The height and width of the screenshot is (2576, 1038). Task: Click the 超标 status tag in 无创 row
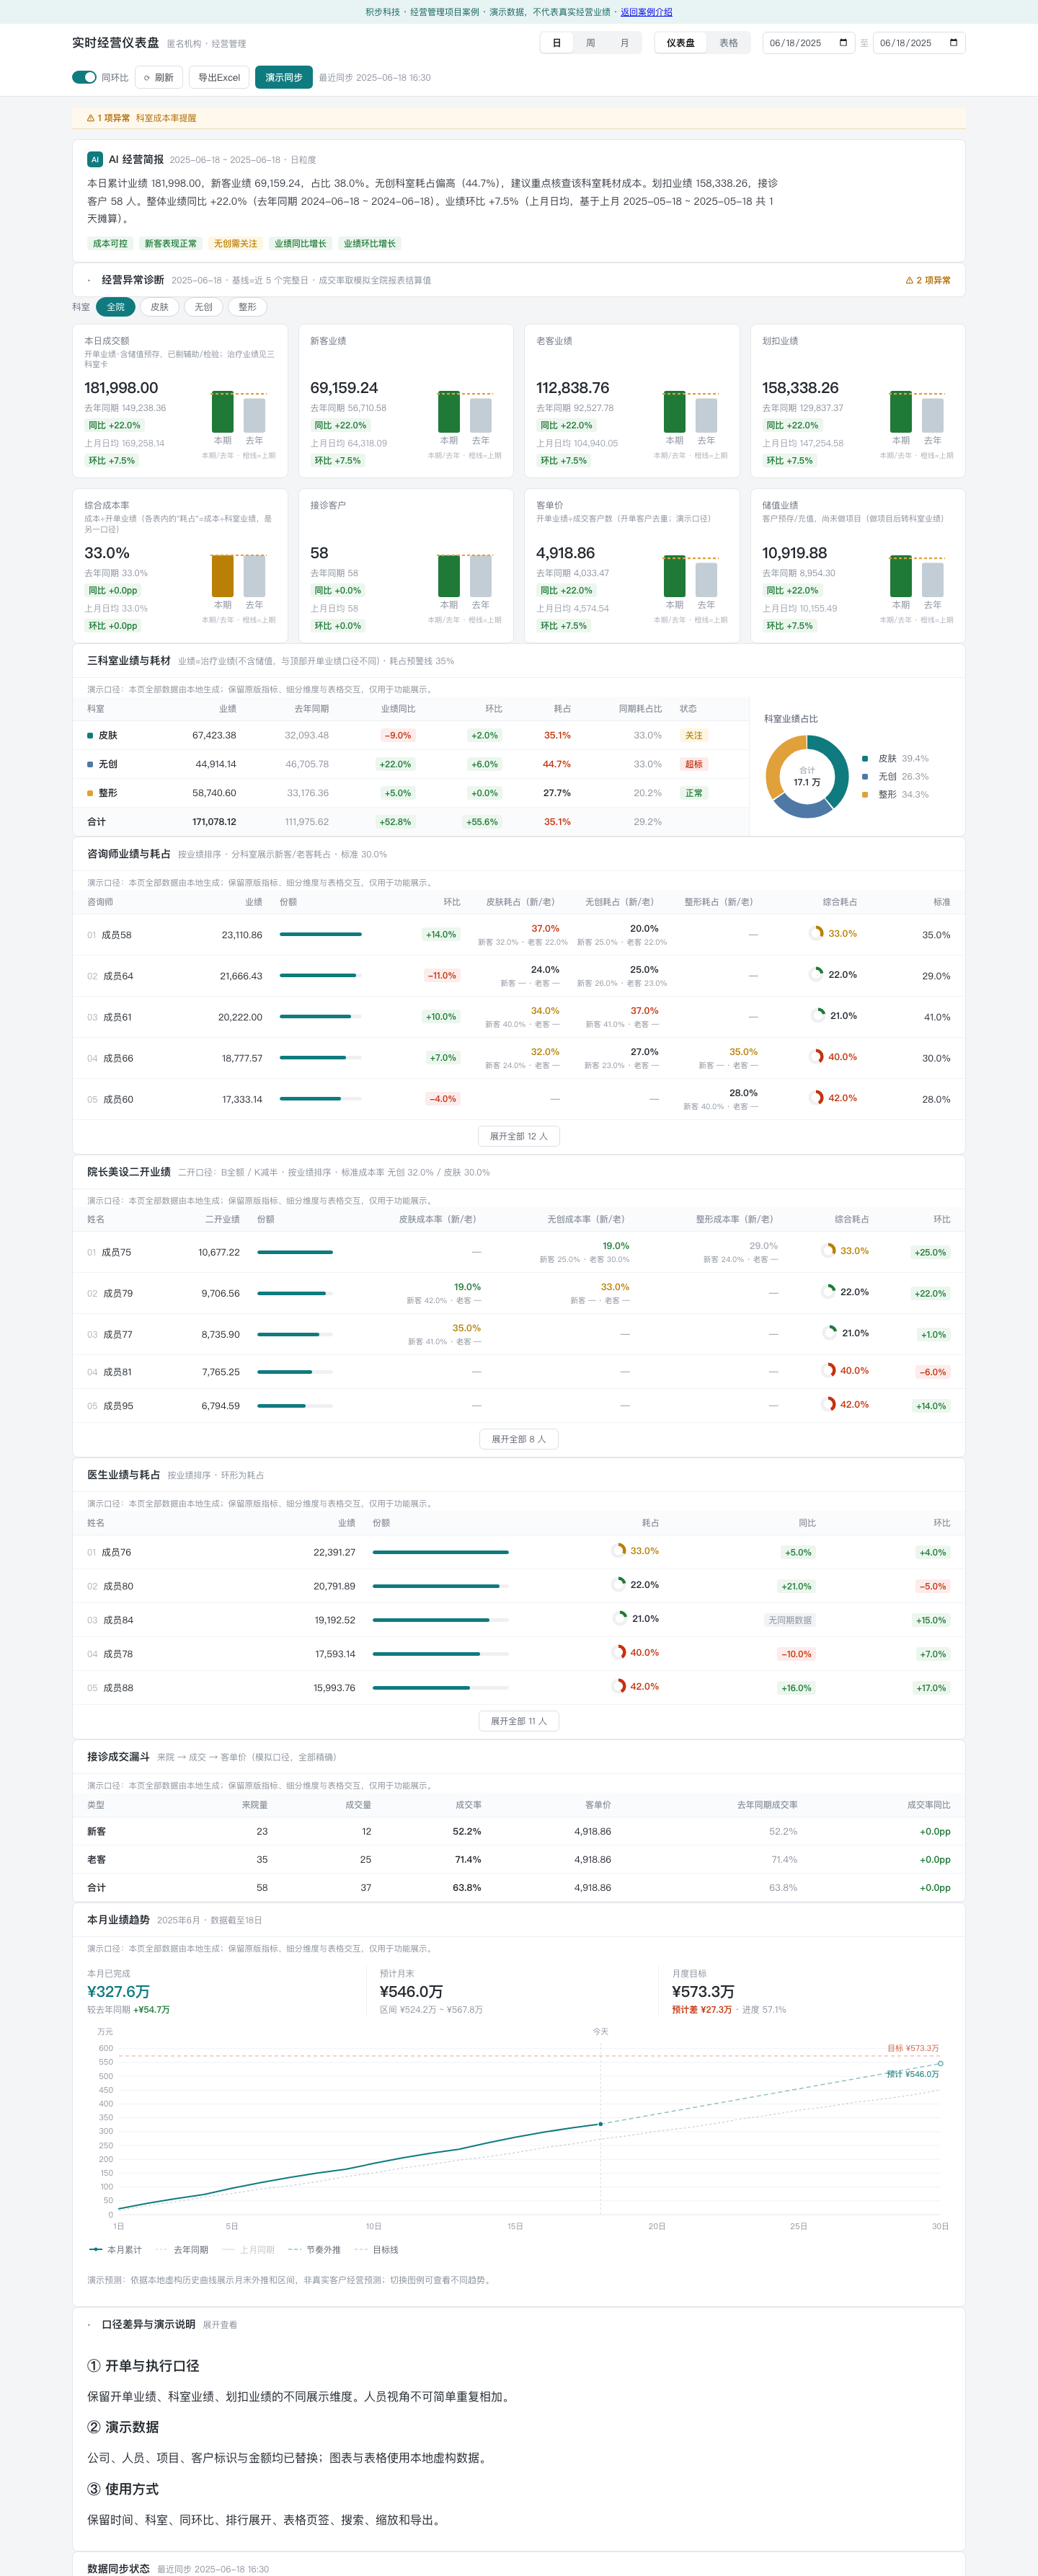pyautogui.click(x=694, y=764)
